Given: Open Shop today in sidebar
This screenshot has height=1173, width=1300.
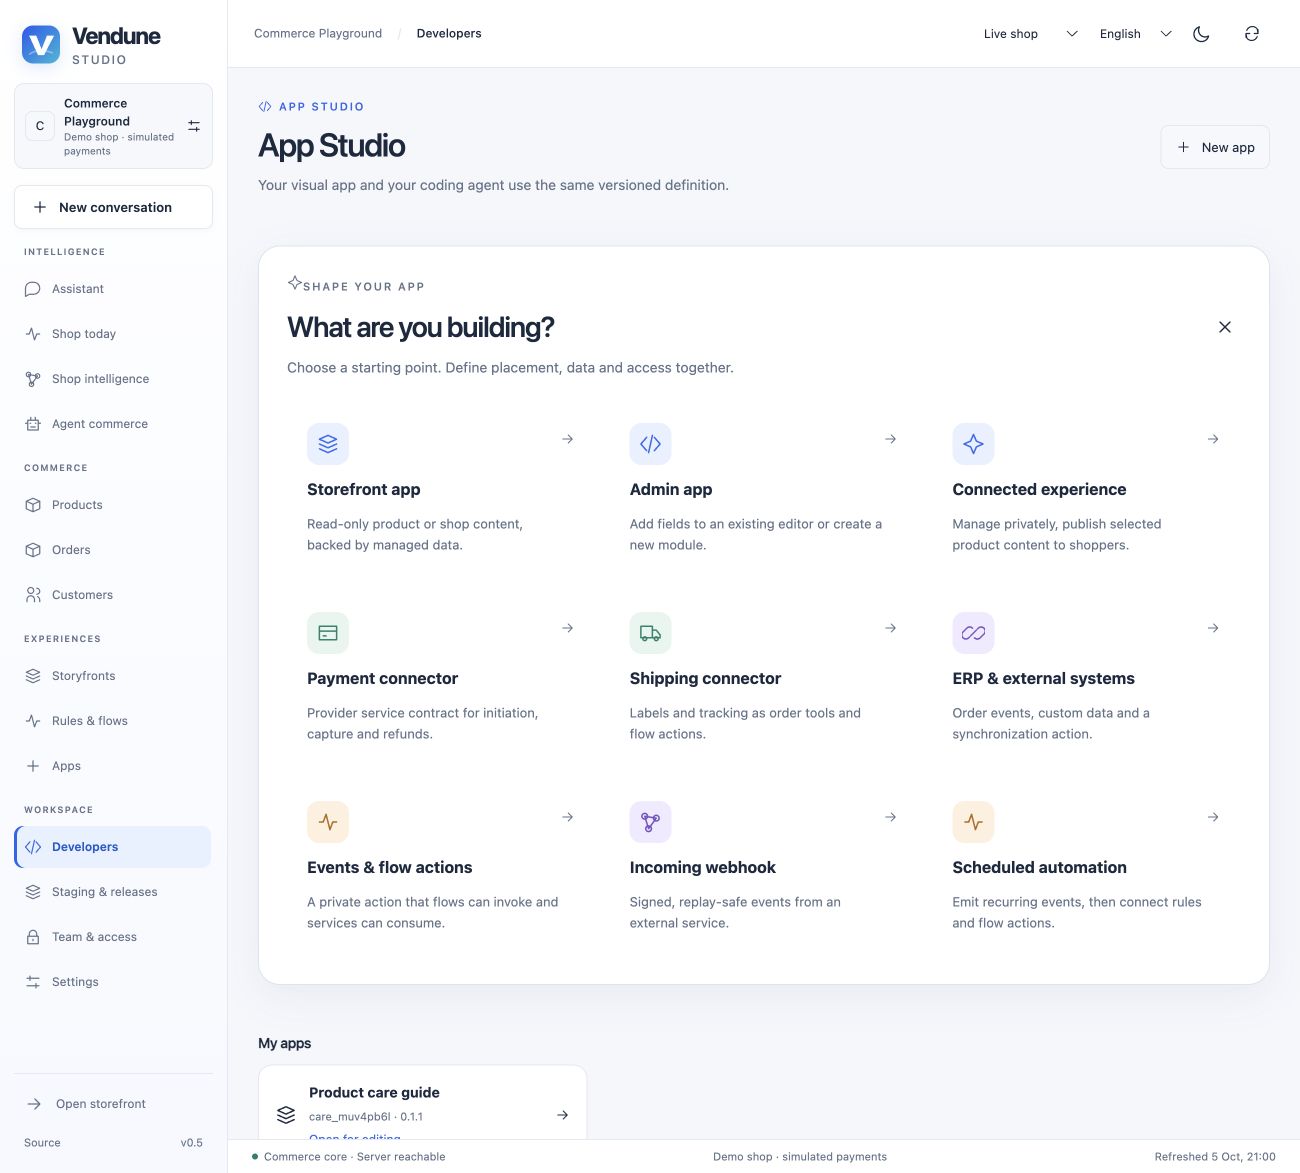Looking at the screenshot, I should coord(113,334).
